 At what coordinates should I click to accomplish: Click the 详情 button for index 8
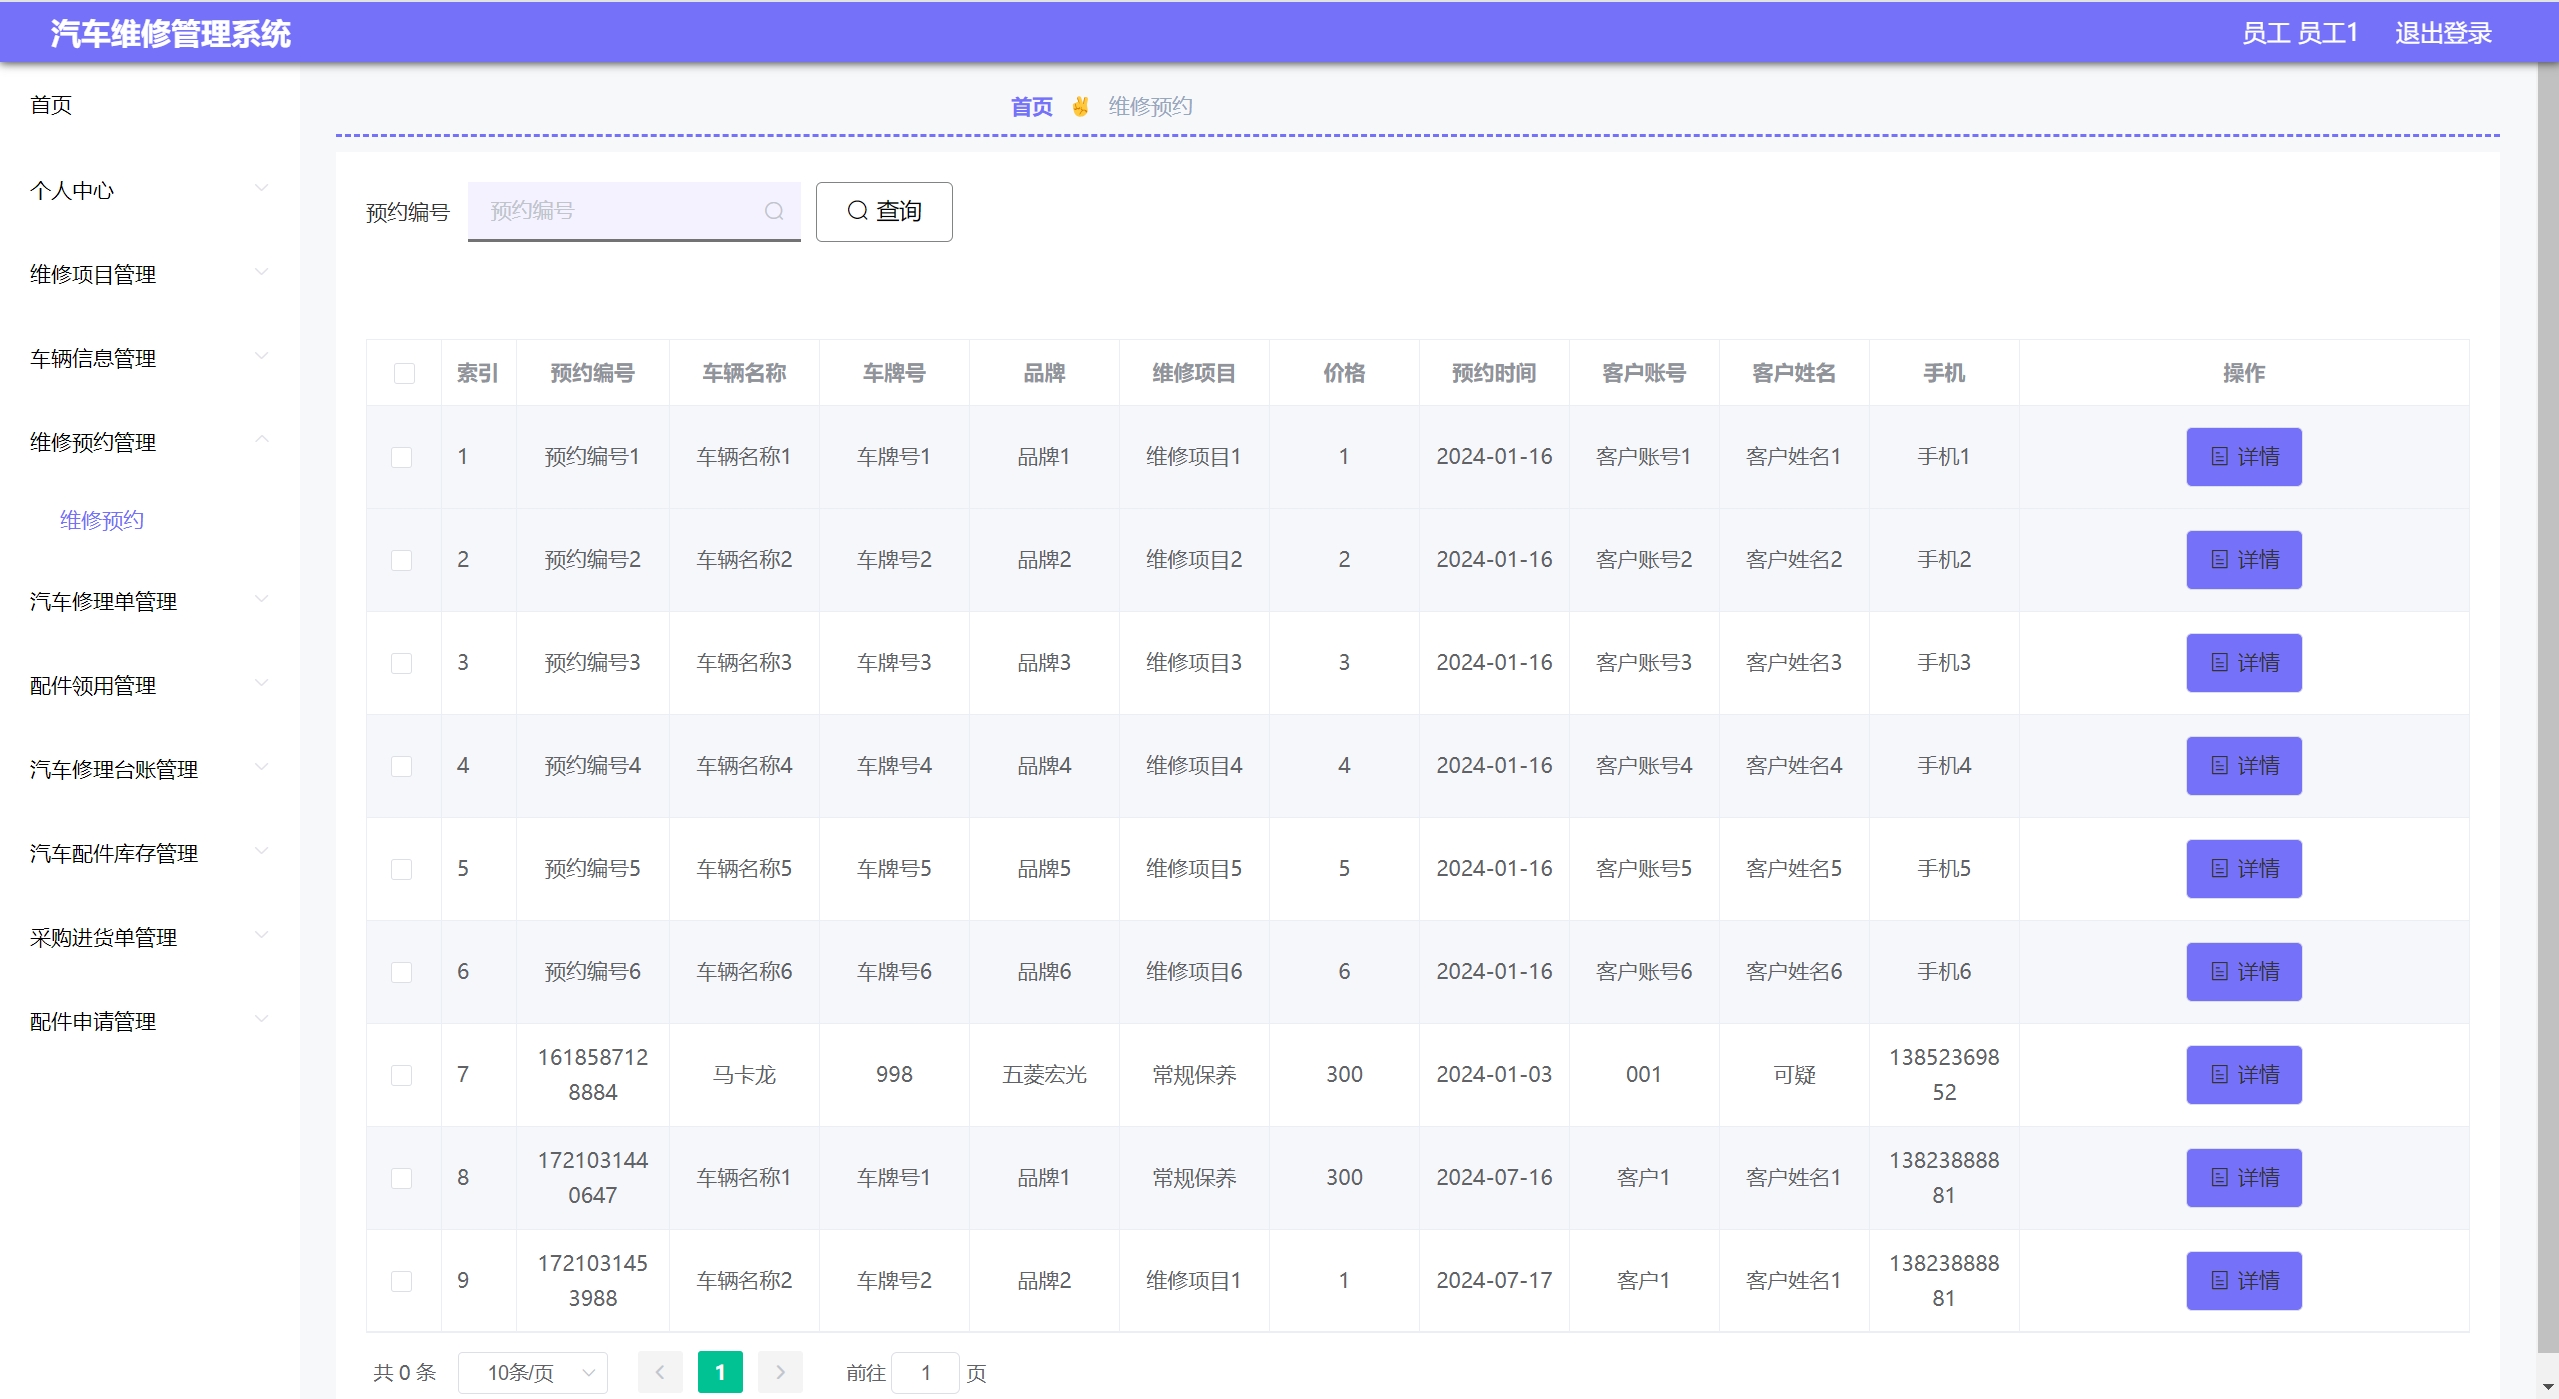click(2243, 1178)
